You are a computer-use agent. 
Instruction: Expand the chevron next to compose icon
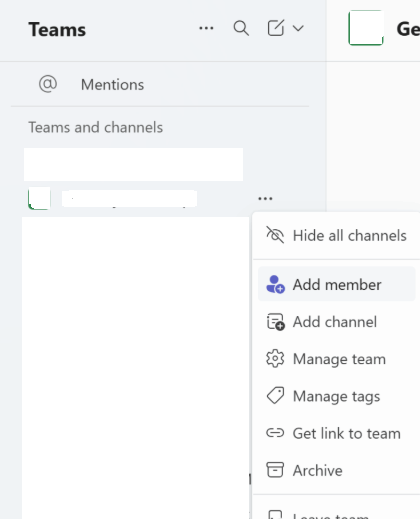(298, 28)
